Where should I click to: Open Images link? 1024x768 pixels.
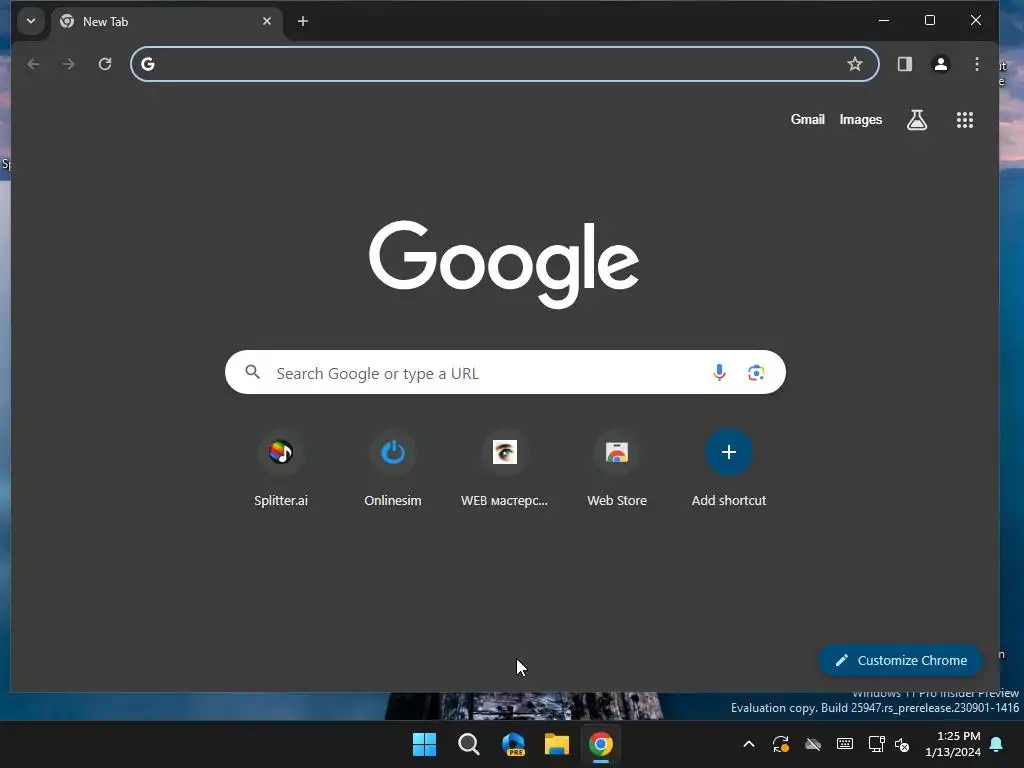[860, 120]
